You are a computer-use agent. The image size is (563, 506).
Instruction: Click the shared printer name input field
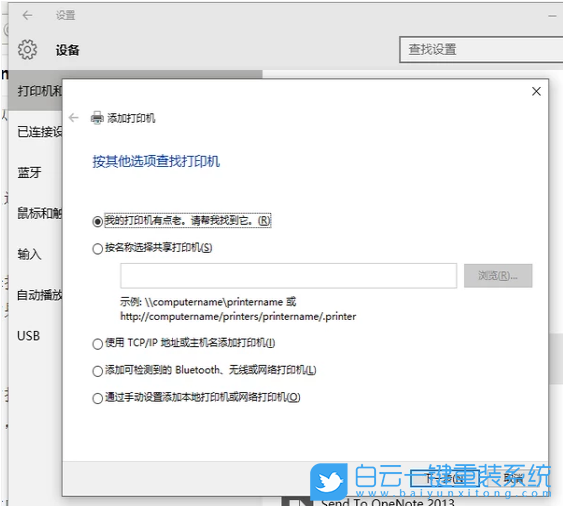(289, 276)
